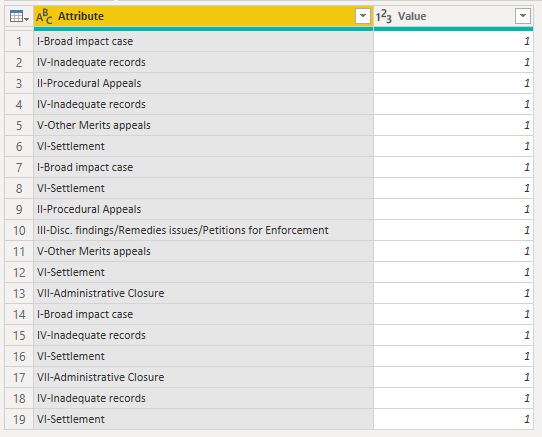Select row 18 'IV-Inadequate records' cell
Screen dimensions: 542x437
[204, 398]
